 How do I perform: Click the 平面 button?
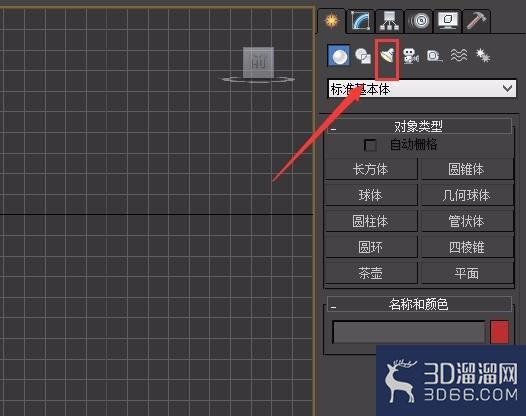(467, 273)
